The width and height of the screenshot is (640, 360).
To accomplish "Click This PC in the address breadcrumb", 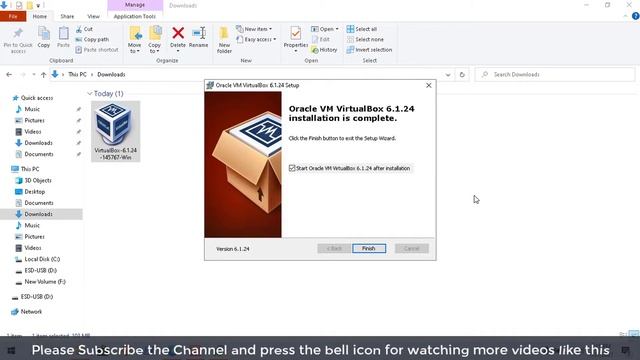I will coord(78,75).
